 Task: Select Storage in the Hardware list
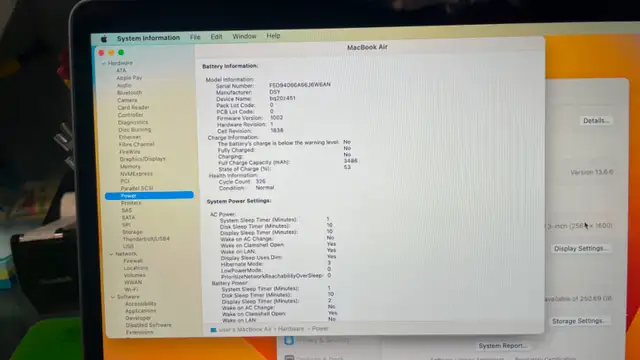[132, 232]
